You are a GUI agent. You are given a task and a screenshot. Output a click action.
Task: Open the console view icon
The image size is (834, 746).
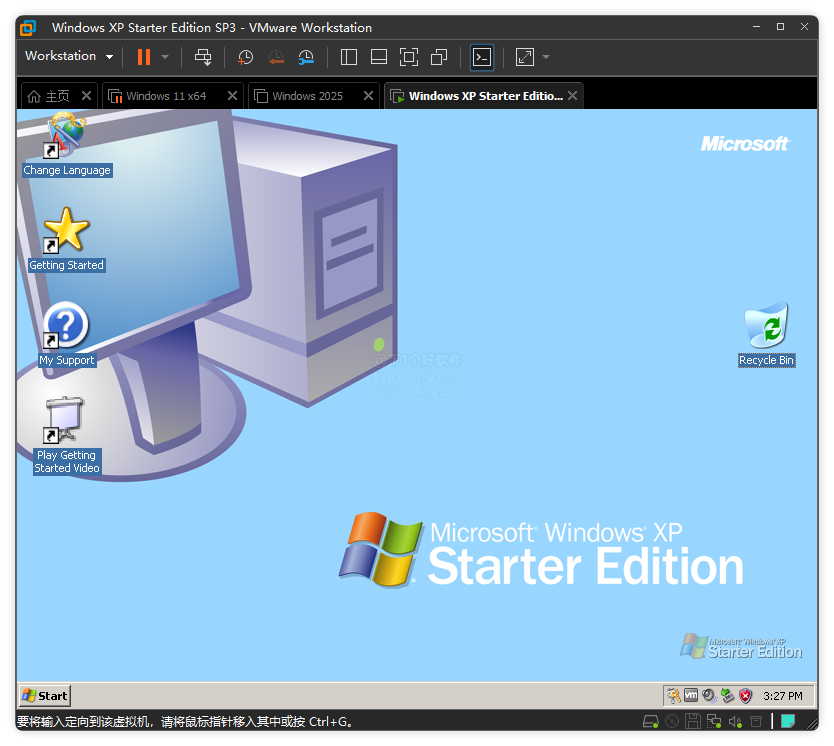pos(482,57)
